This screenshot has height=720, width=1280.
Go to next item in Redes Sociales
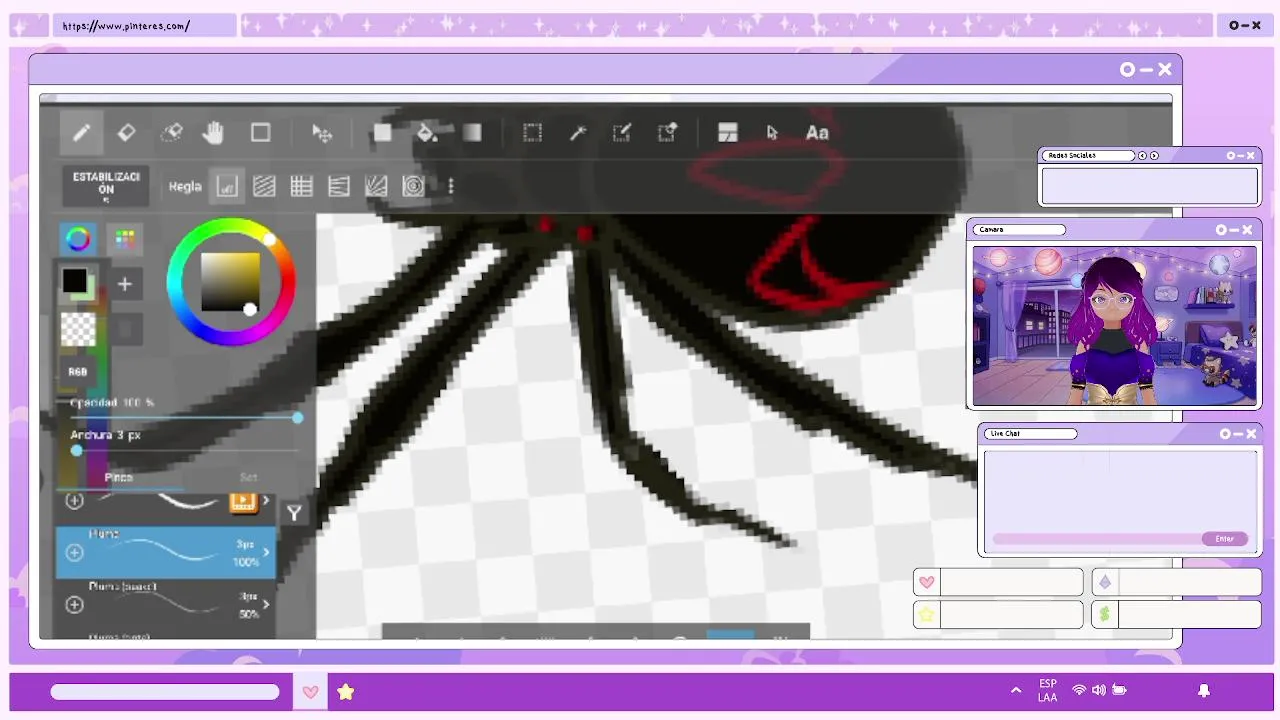click(1154, 156)
